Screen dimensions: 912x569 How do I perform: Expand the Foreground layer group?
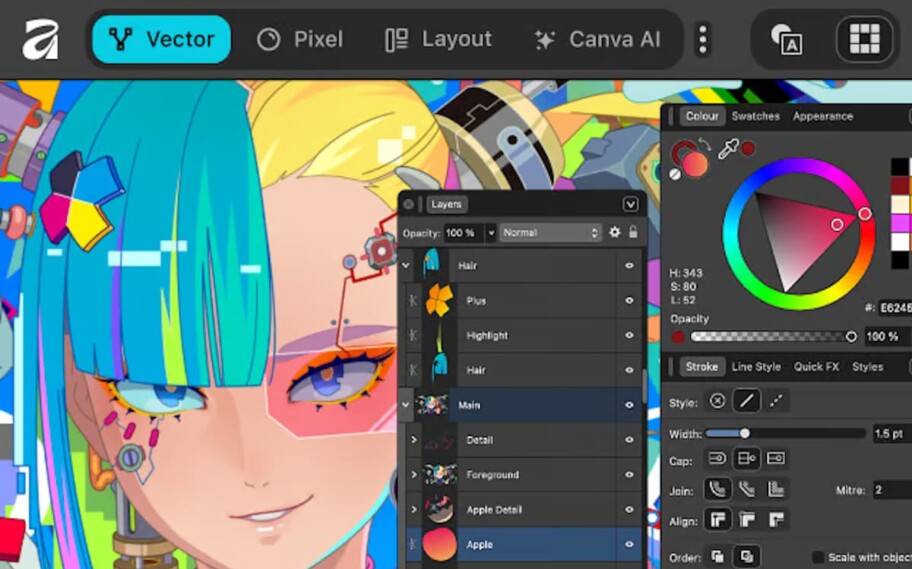tap(414, 475)
